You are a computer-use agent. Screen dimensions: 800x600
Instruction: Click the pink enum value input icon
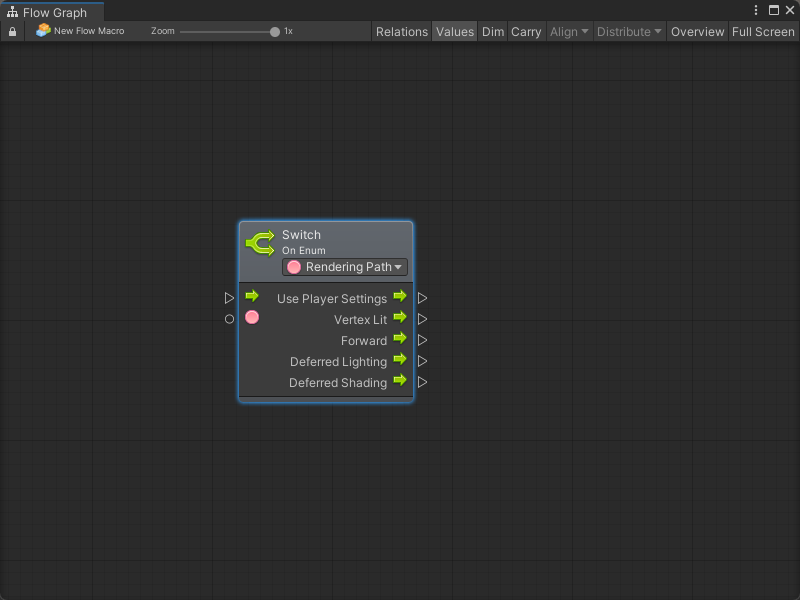(252, 317)
